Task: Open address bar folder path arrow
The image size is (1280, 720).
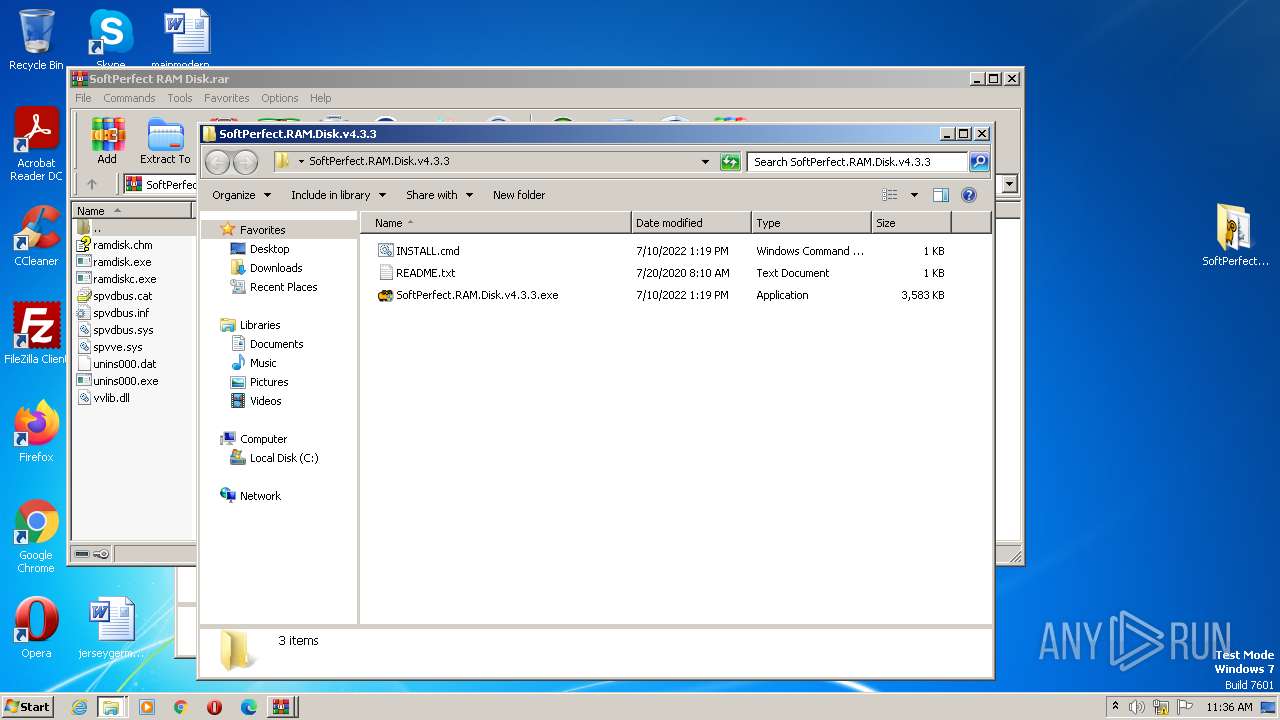Action: 301,162
